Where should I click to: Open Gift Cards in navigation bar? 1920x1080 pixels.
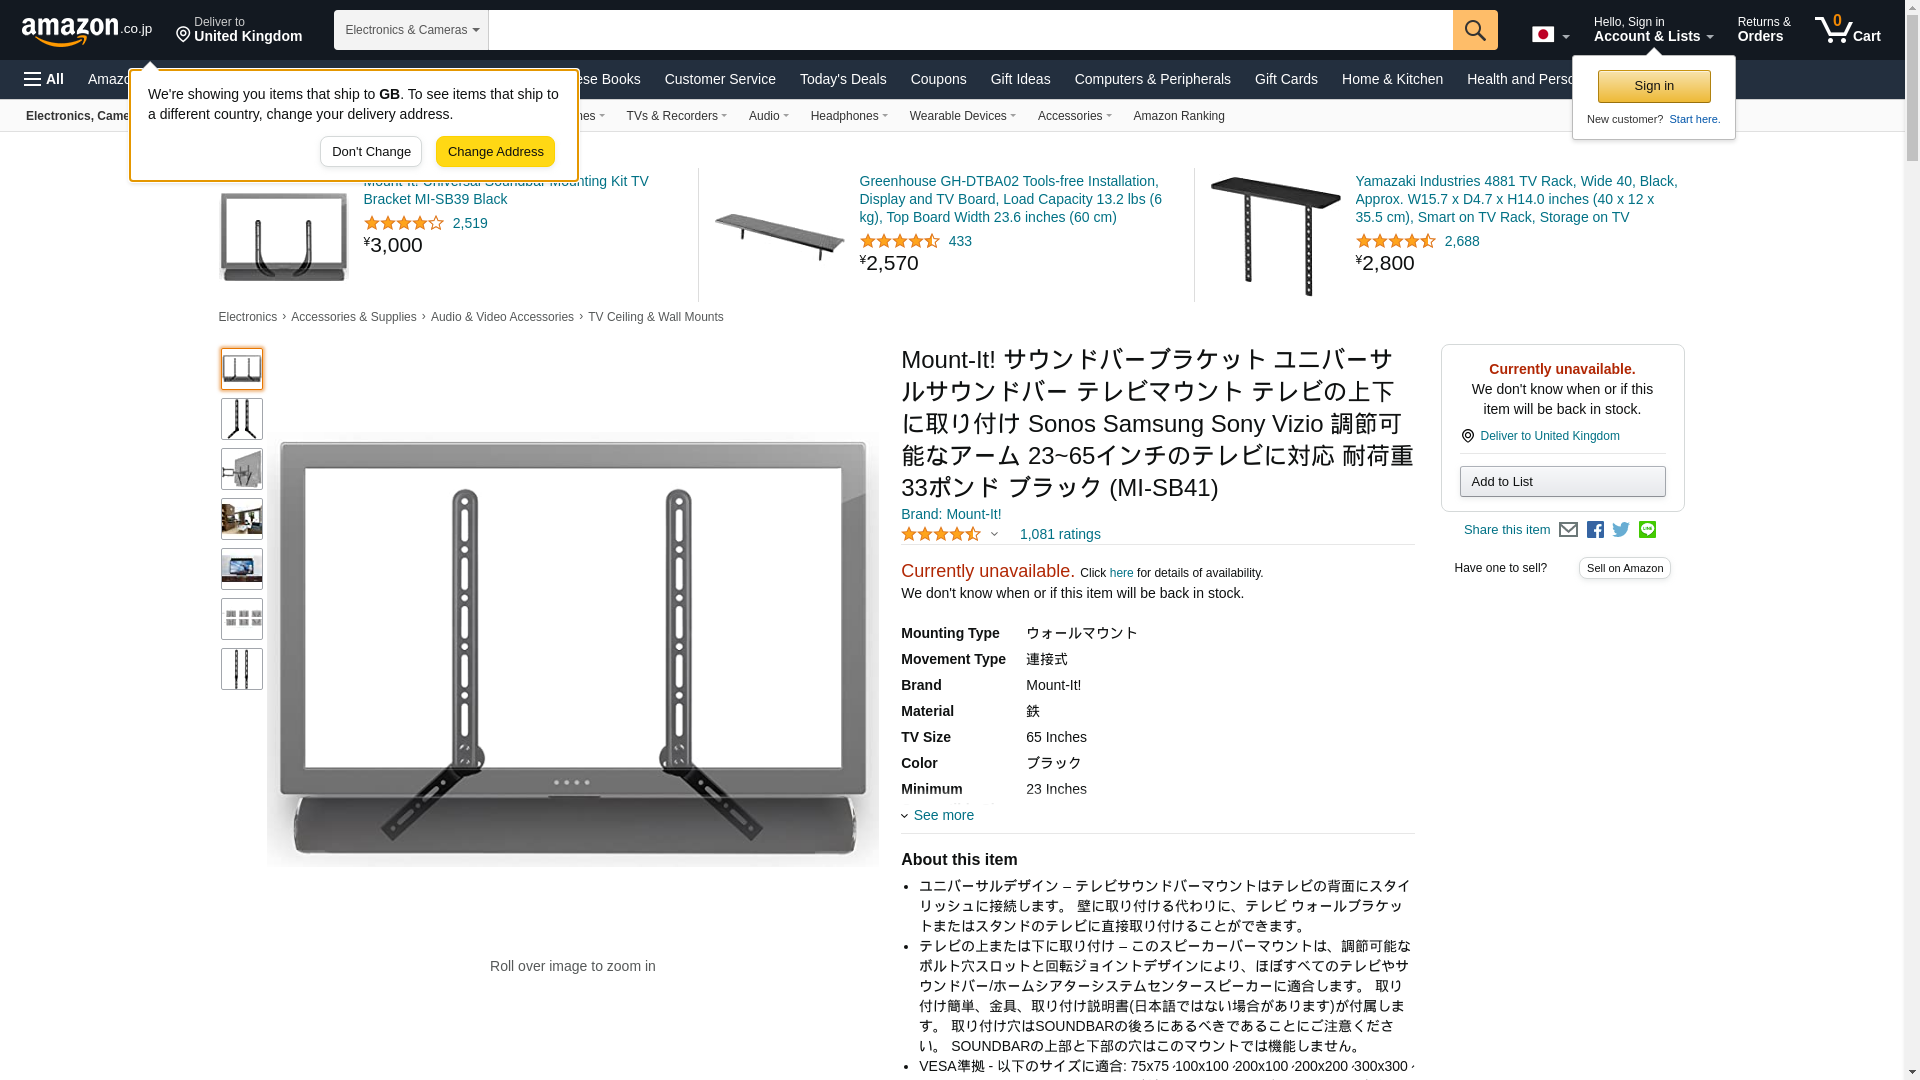click(1286, 79)
